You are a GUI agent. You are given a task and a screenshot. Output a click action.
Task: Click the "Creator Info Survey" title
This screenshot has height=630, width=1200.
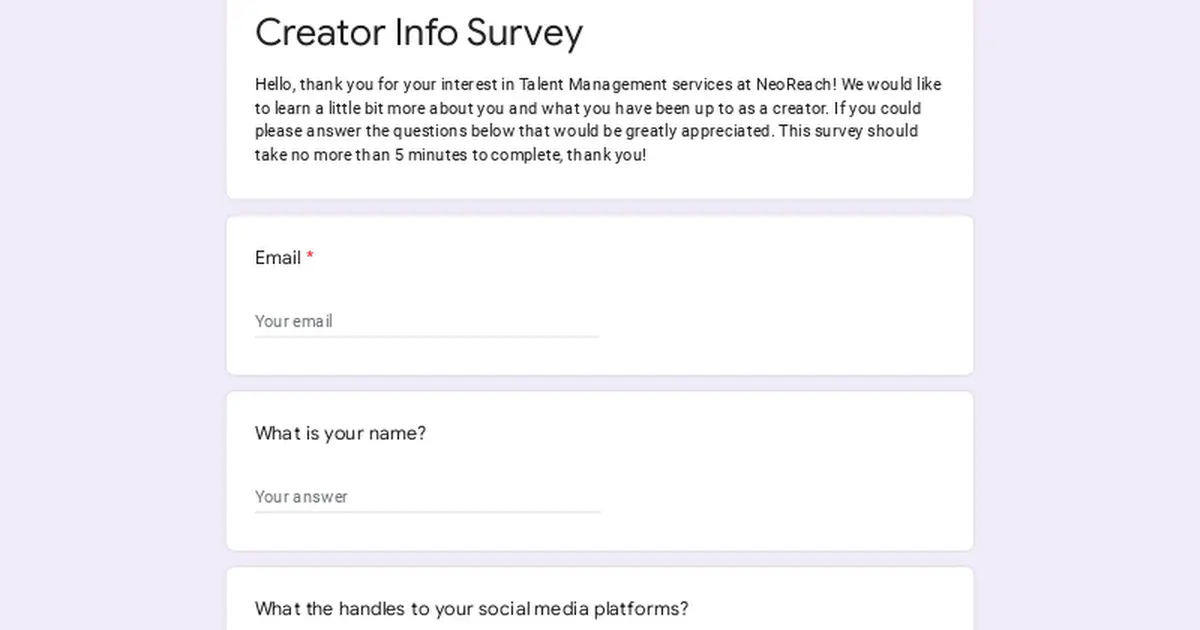(419, 33)
